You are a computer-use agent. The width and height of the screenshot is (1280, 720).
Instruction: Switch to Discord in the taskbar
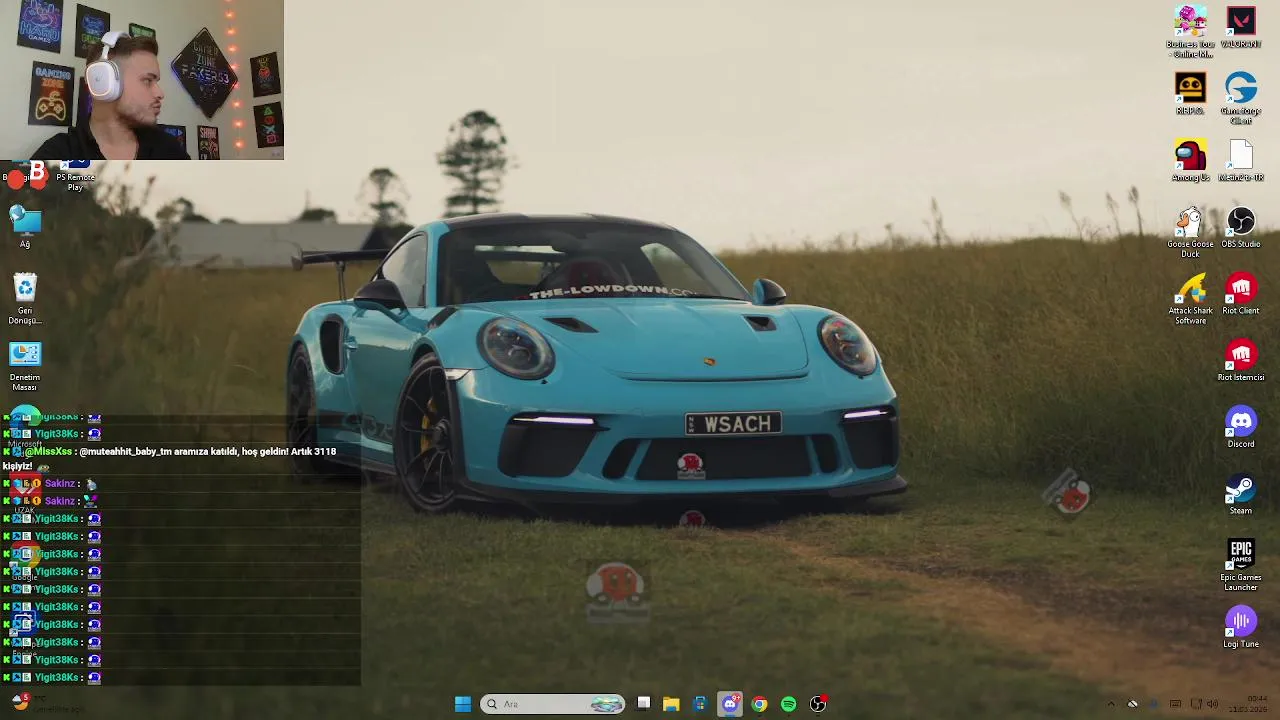pyautogui.click(x=730, y=704)
